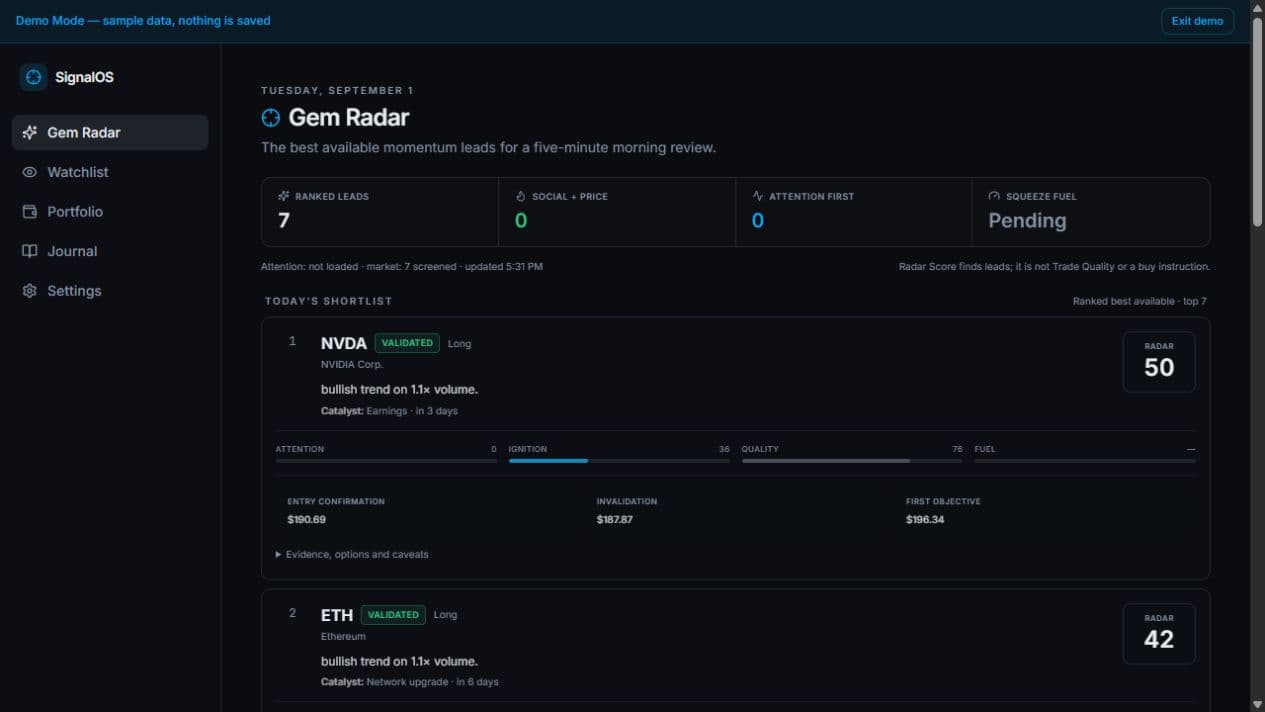Click the attention not loaded status line
Viewport: 1265px width, 712px height.
(402, 267)
